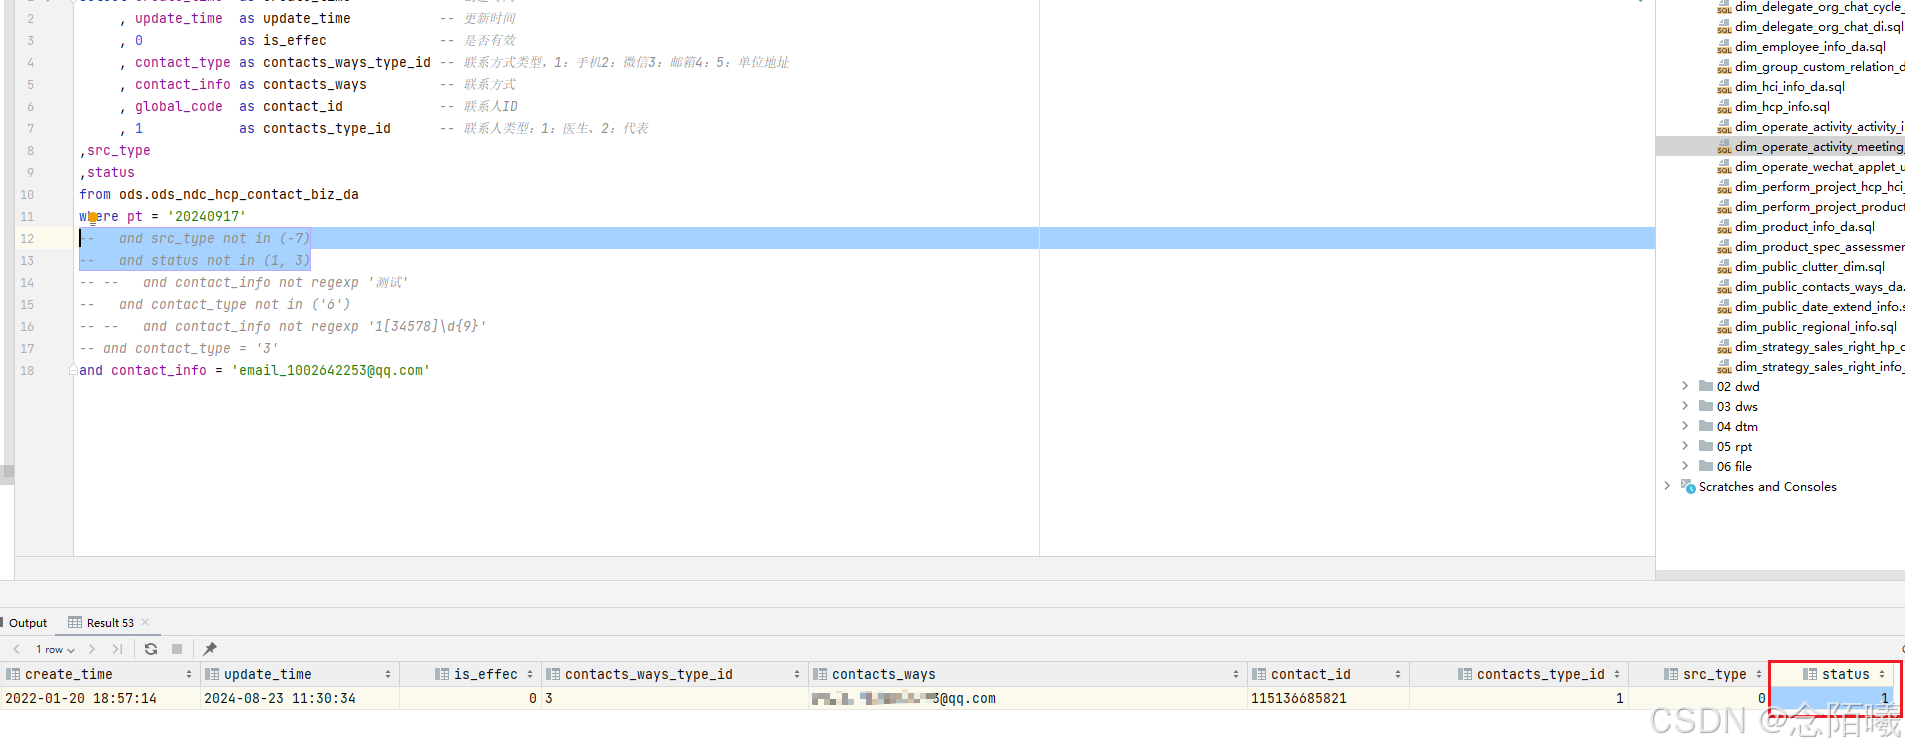Open dim_public_regional_info.sql file
This screenshot has height=752, width=1905.
click(x=1816, y=327)
